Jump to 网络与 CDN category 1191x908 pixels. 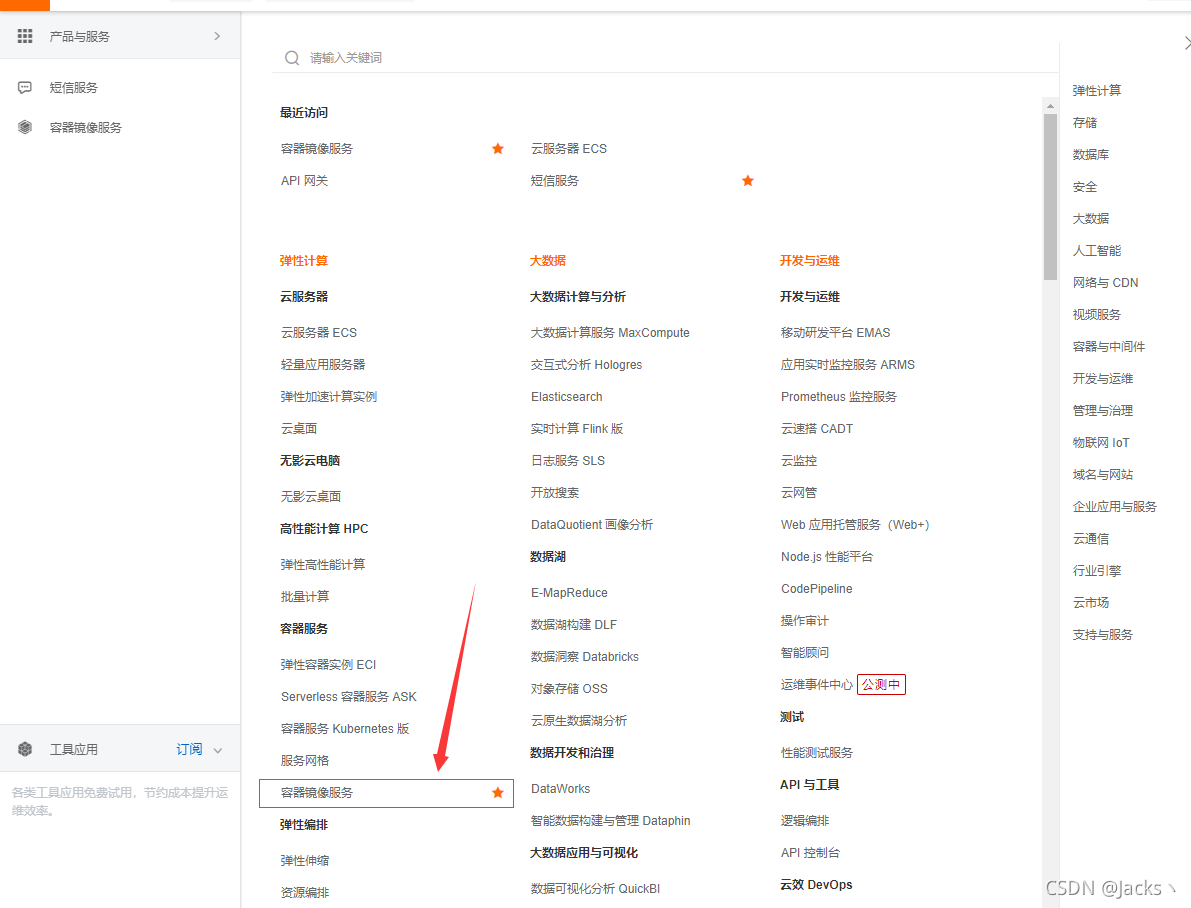(1105, 282)
